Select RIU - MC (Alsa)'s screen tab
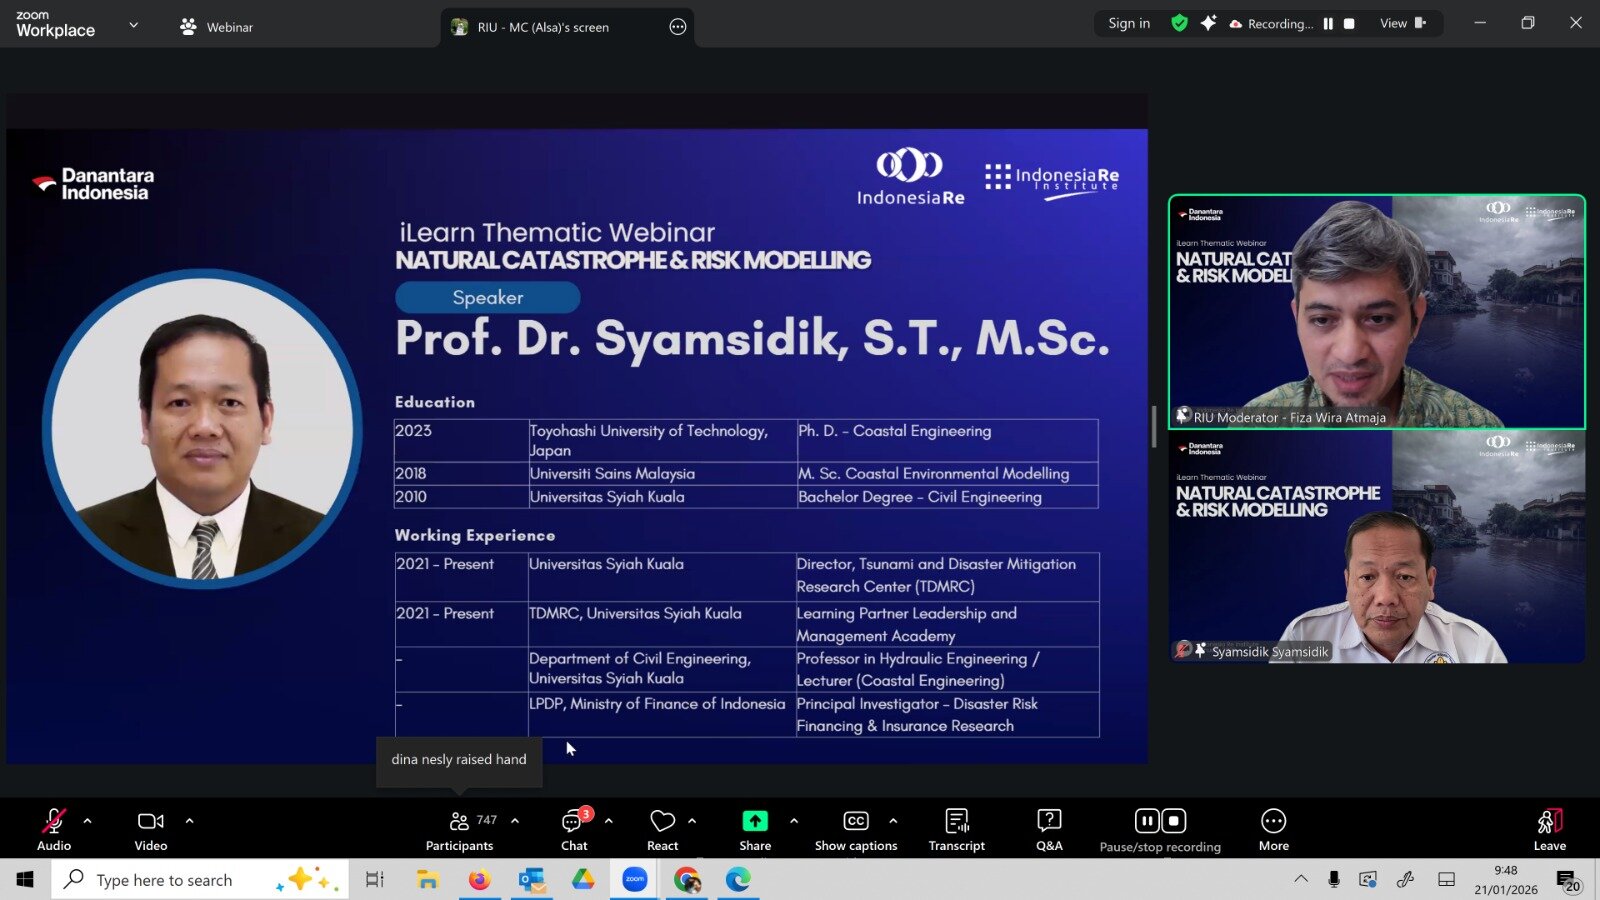The width and height of the screenshot is (1600, 900). 543,27
